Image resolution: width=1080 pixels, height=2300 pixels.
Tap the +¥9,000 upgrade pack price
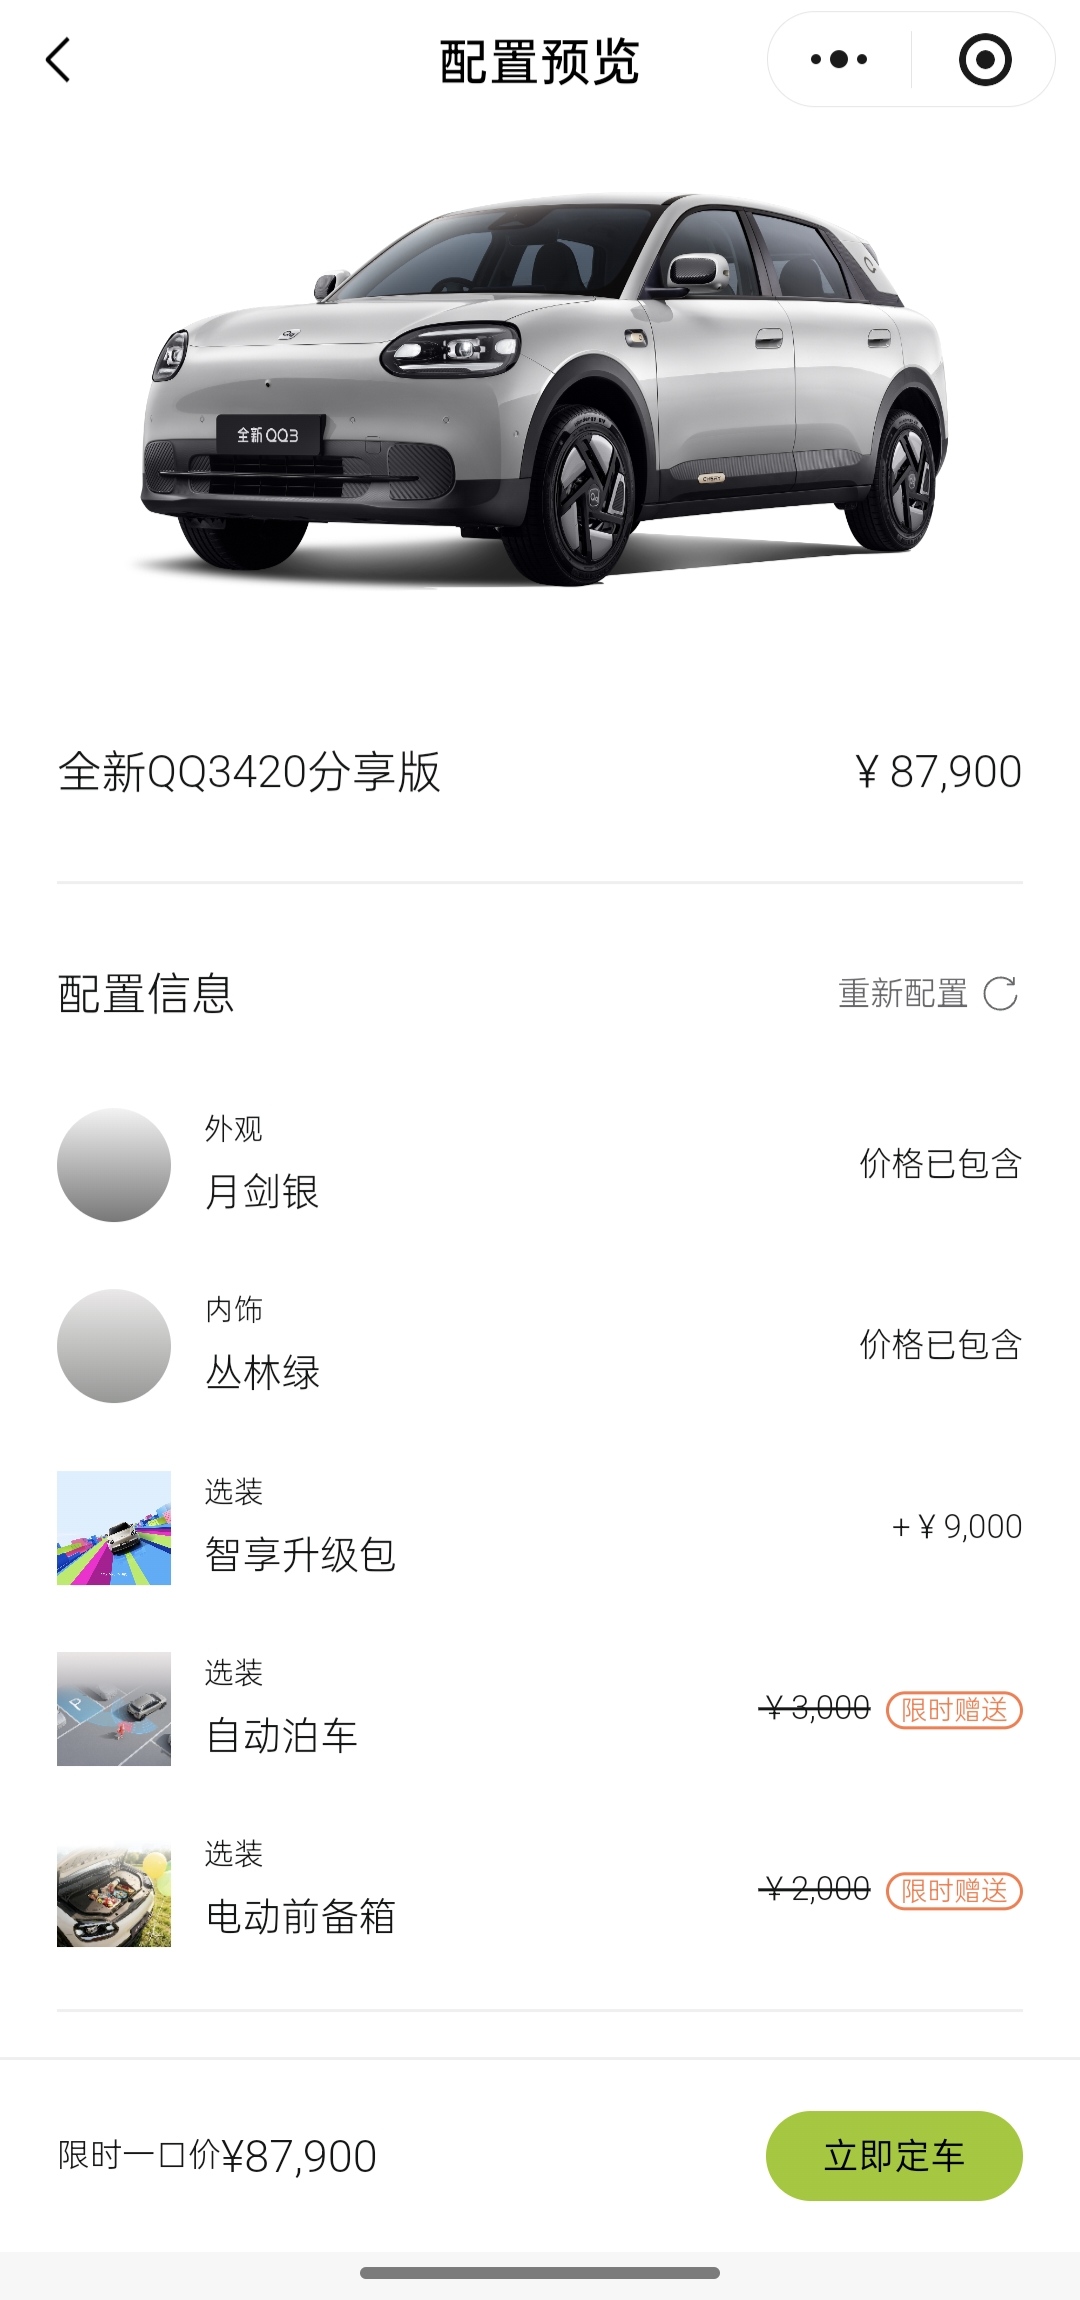pyautogui.click(x=957, y=1527)
